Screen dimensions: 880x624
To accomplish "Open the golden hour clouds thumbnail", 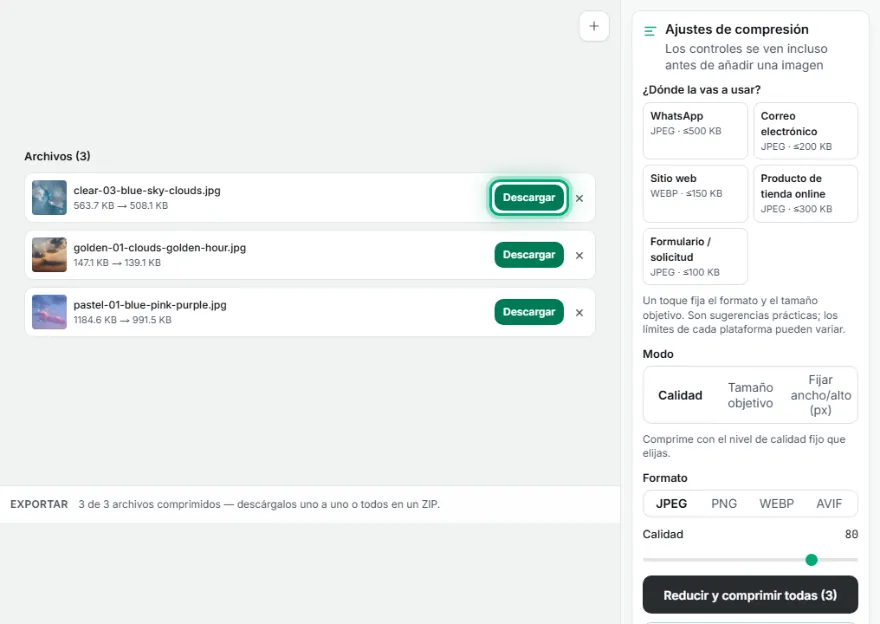I will click(x=49, y=255).
